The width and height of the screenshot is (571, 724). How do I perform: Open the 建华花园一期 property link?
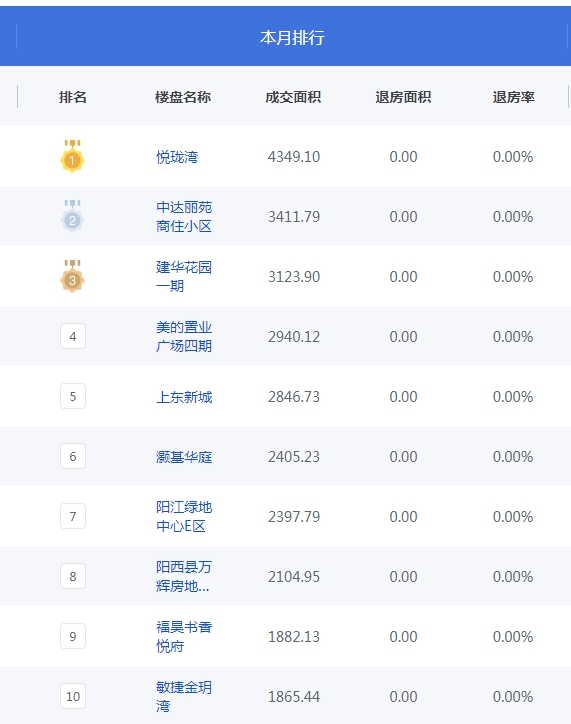point(184,277)
